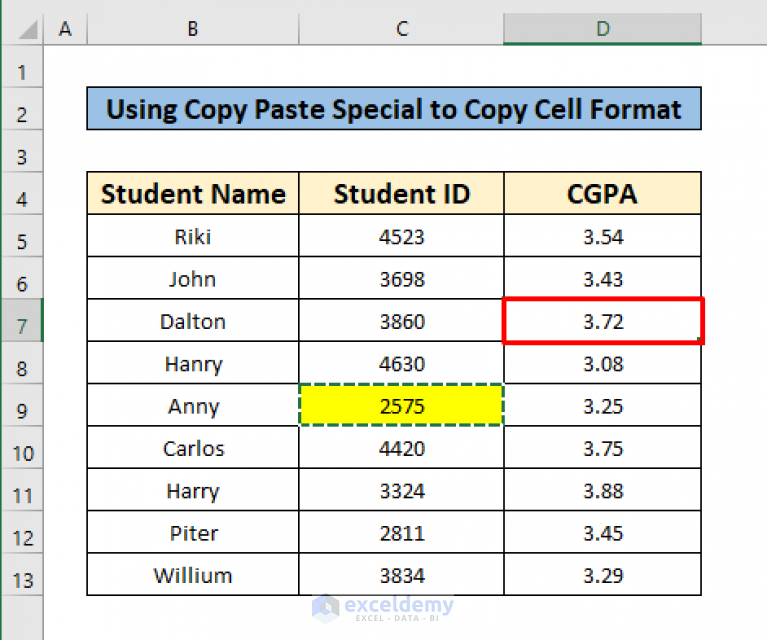This screenshot has width=767, height=640.
Task: Click Student ID cell 3834
Action: click(x=401, y=574)
